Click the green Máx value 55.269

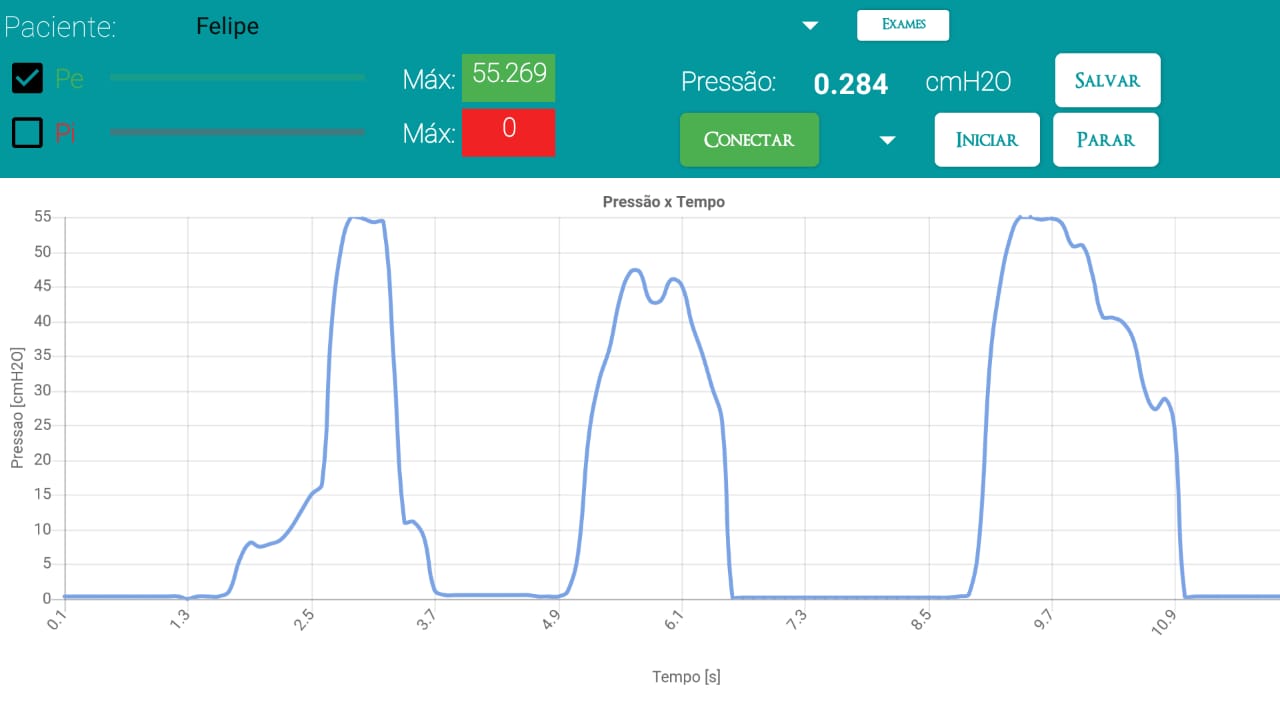pos(509,77)
